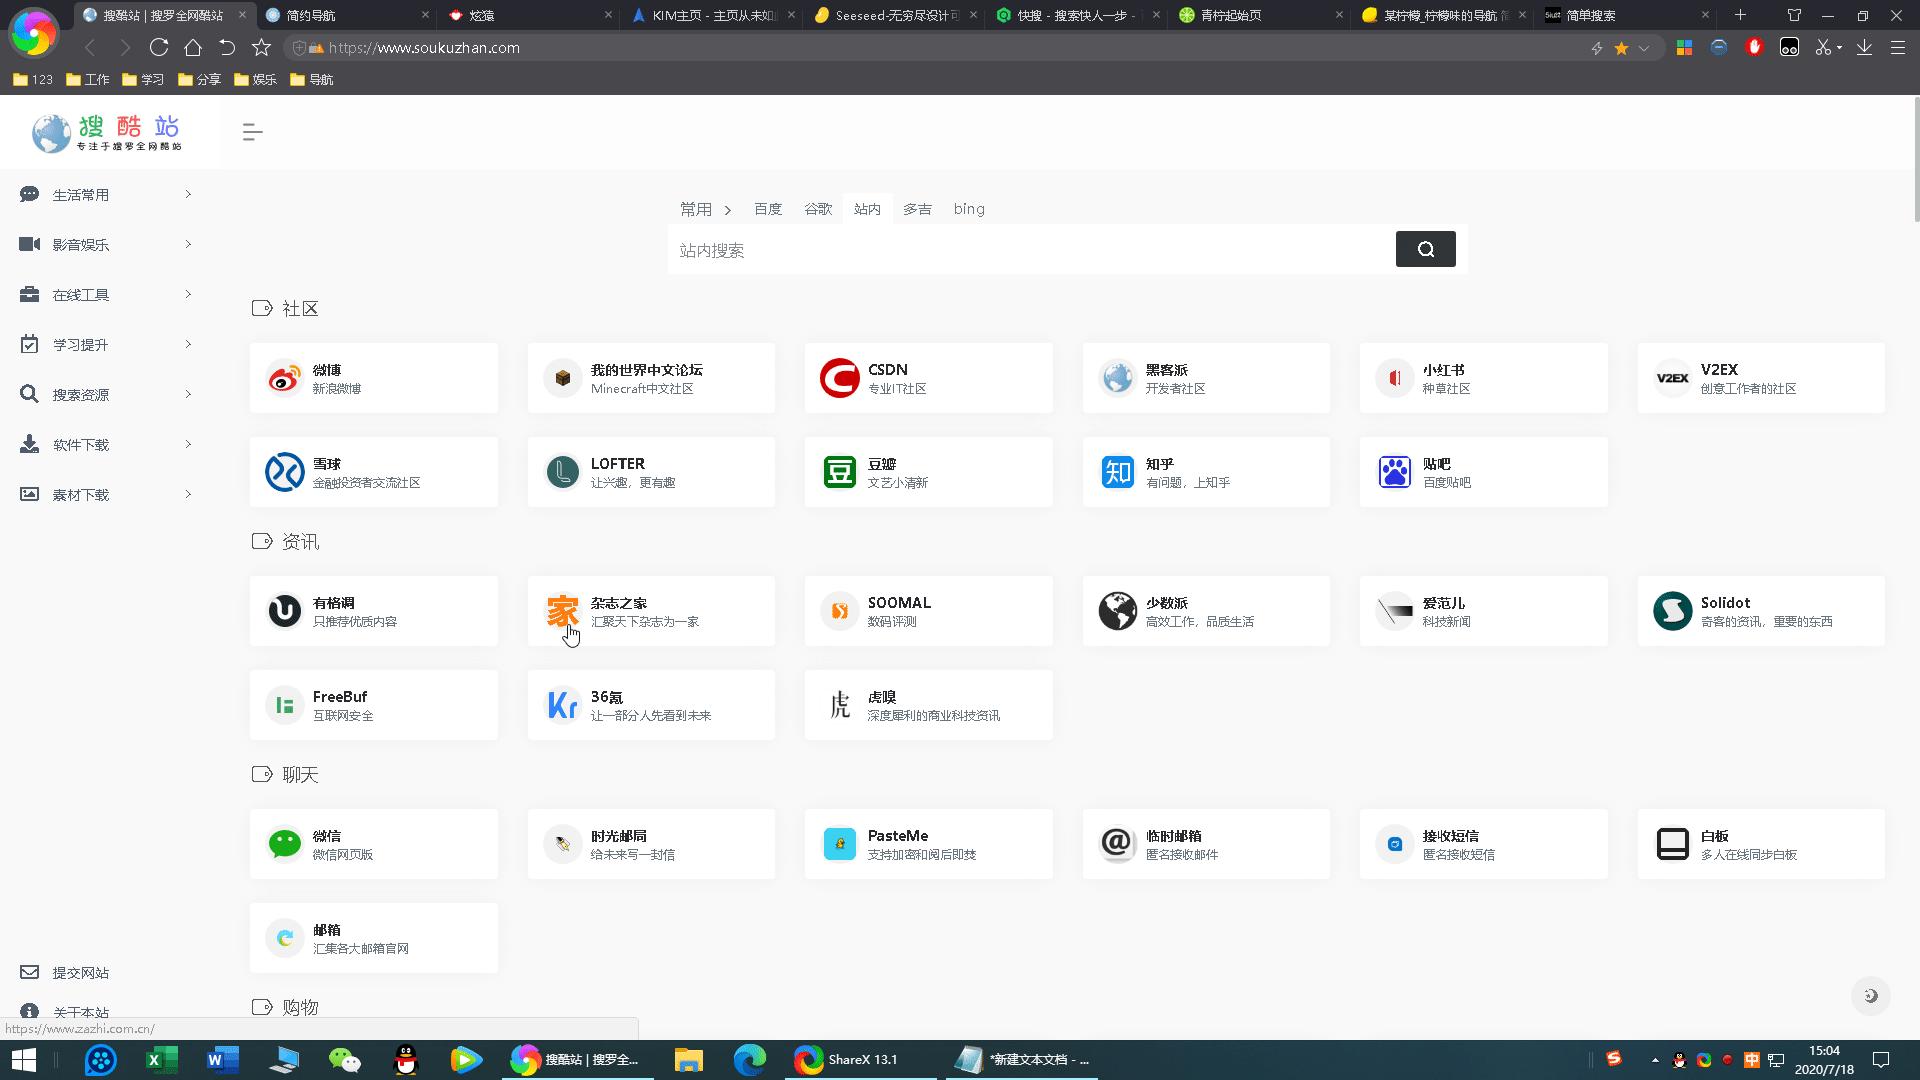
Task: Open the 36Kr site icon
Action: coord(562,706)
